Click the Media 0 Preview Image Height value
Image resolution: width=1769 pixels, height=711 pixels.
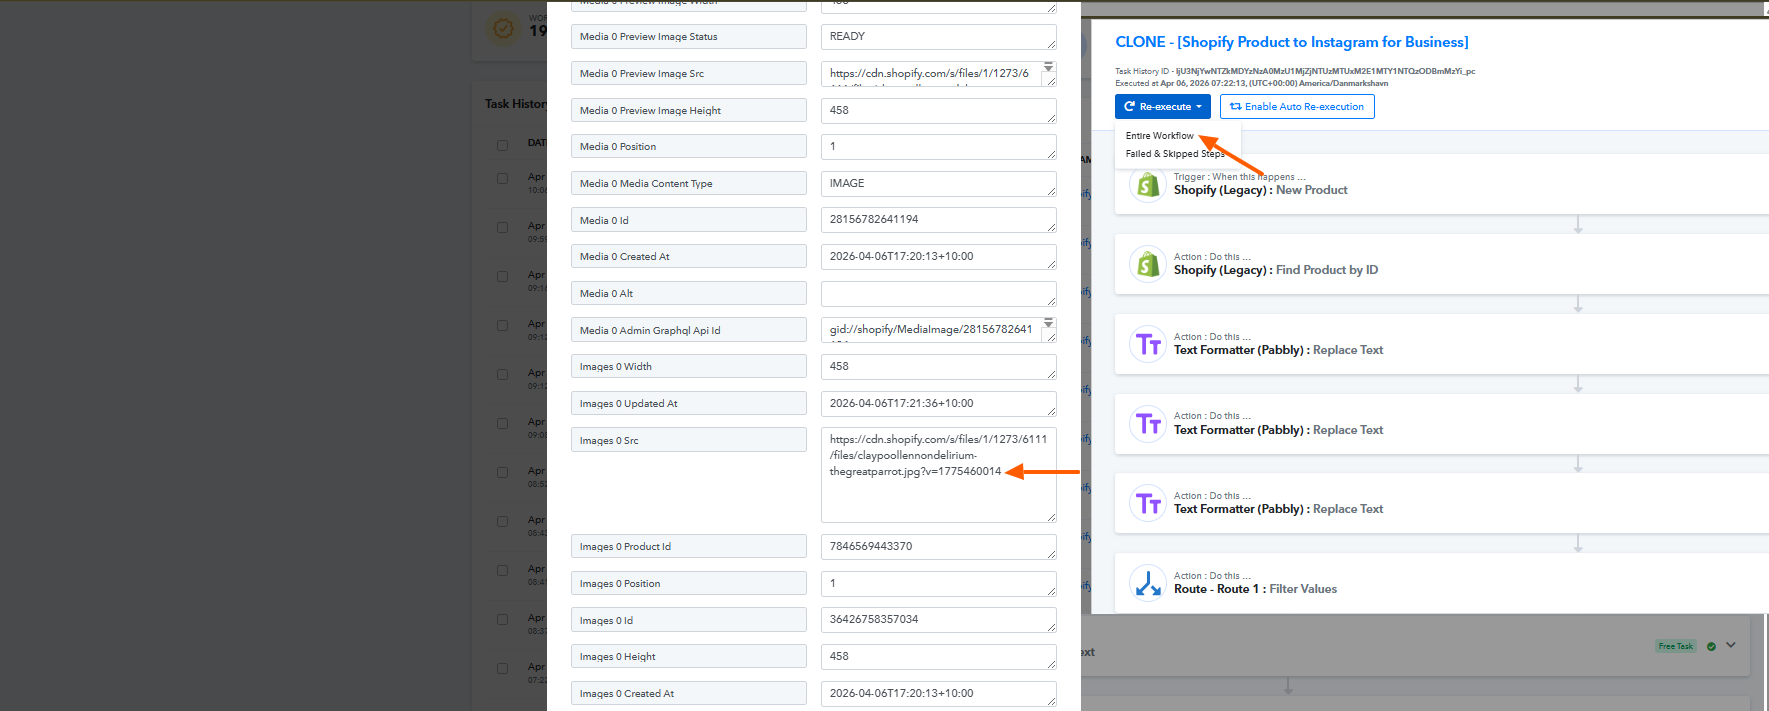[938, 111]
